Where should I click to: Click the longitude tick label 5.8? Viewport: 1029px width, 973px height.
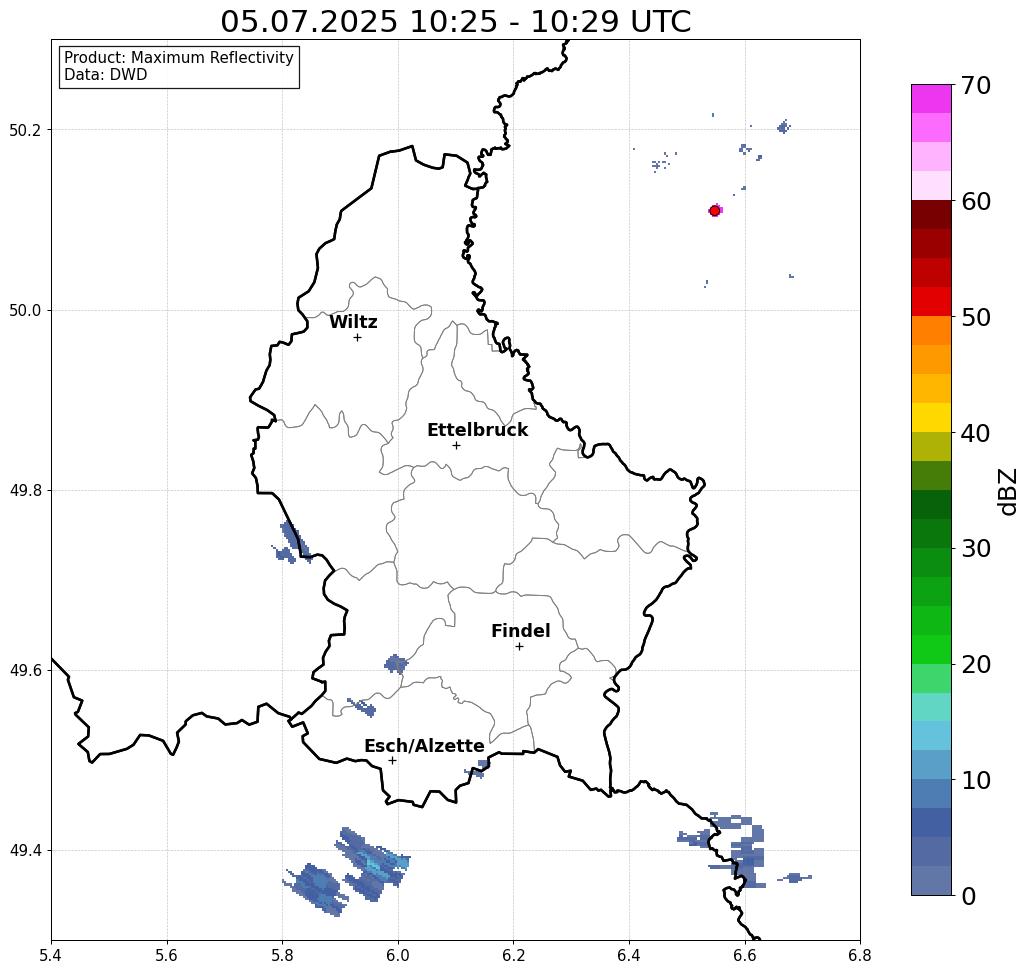[282, 956]
